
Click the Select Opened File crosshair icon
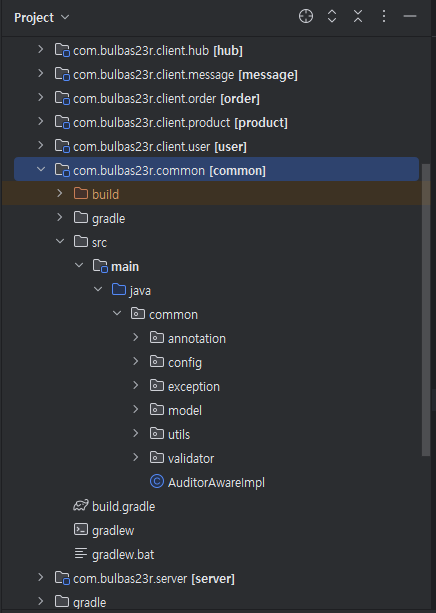(x=306, y=16)
